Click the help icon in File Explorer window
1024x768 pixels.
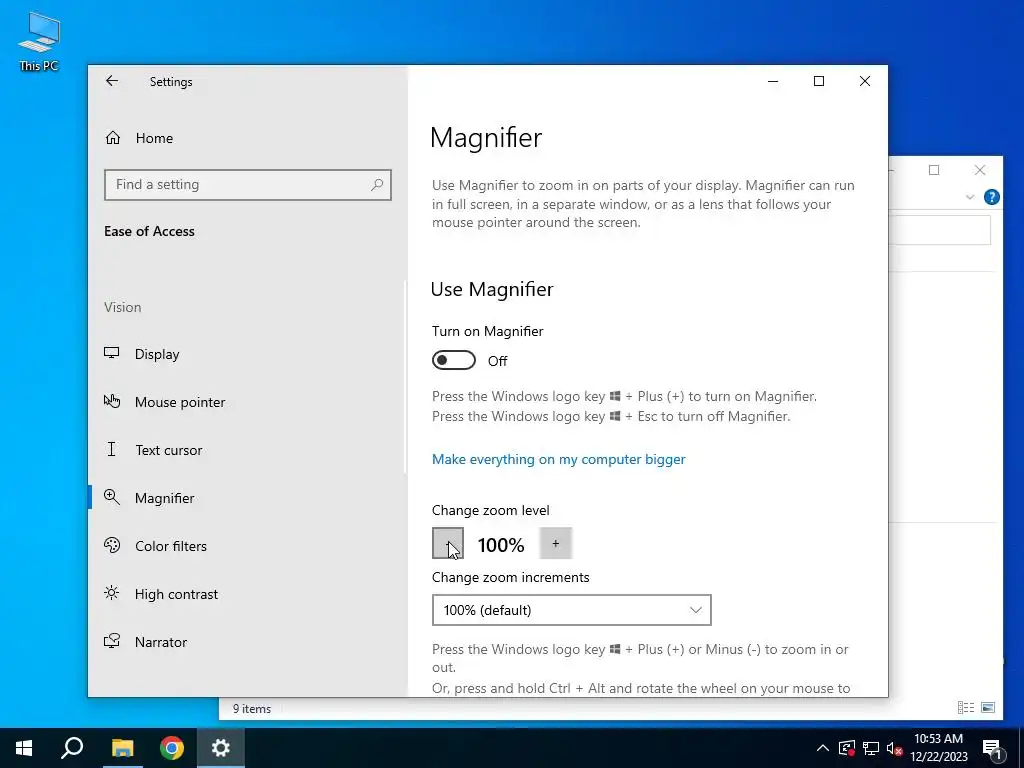pos(991,197)
